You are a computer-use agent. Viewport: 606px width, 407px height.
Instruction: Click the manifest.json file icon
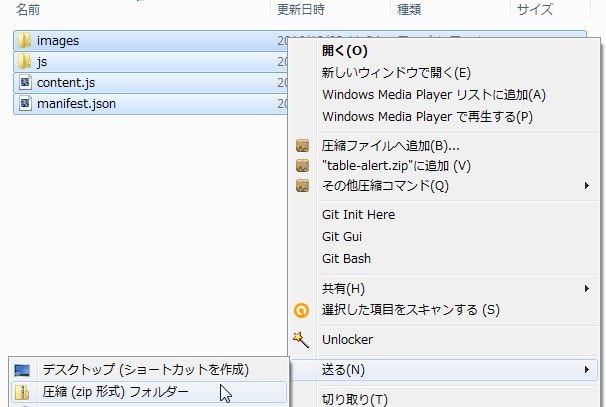pyautogui.click(x=25, y=103)
